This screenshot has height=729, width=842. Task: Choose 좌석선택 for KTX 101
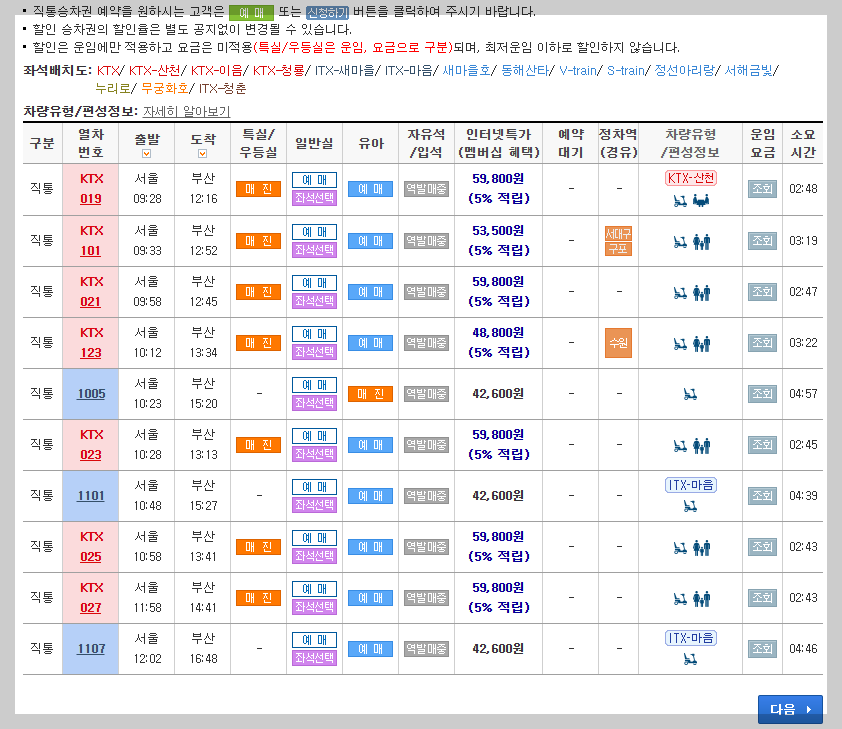click(x=314, y=250)
